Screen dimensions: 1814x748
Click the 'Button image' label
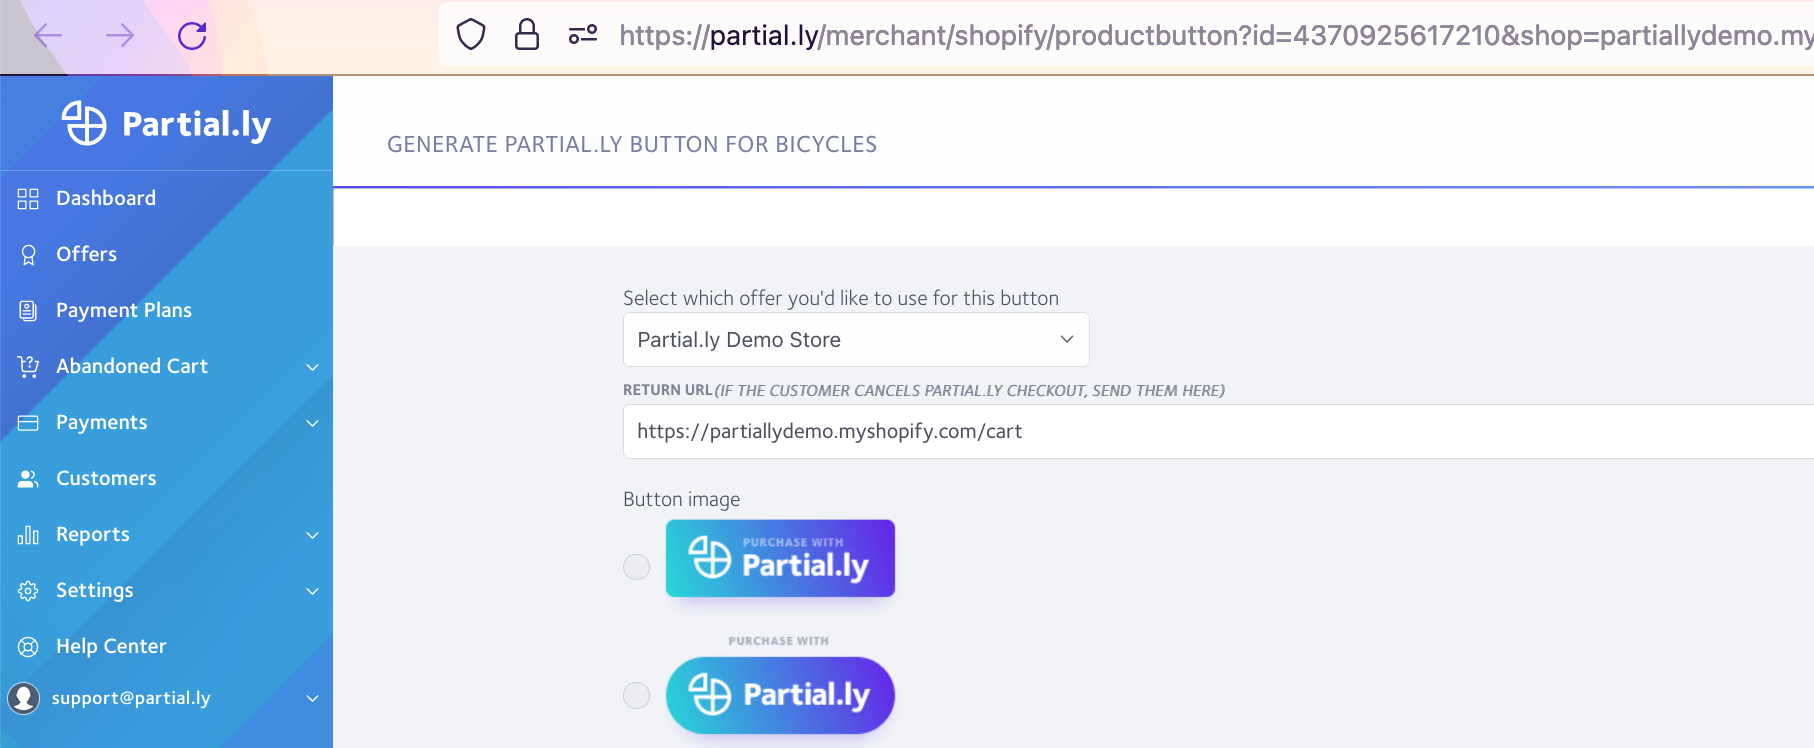682,499
